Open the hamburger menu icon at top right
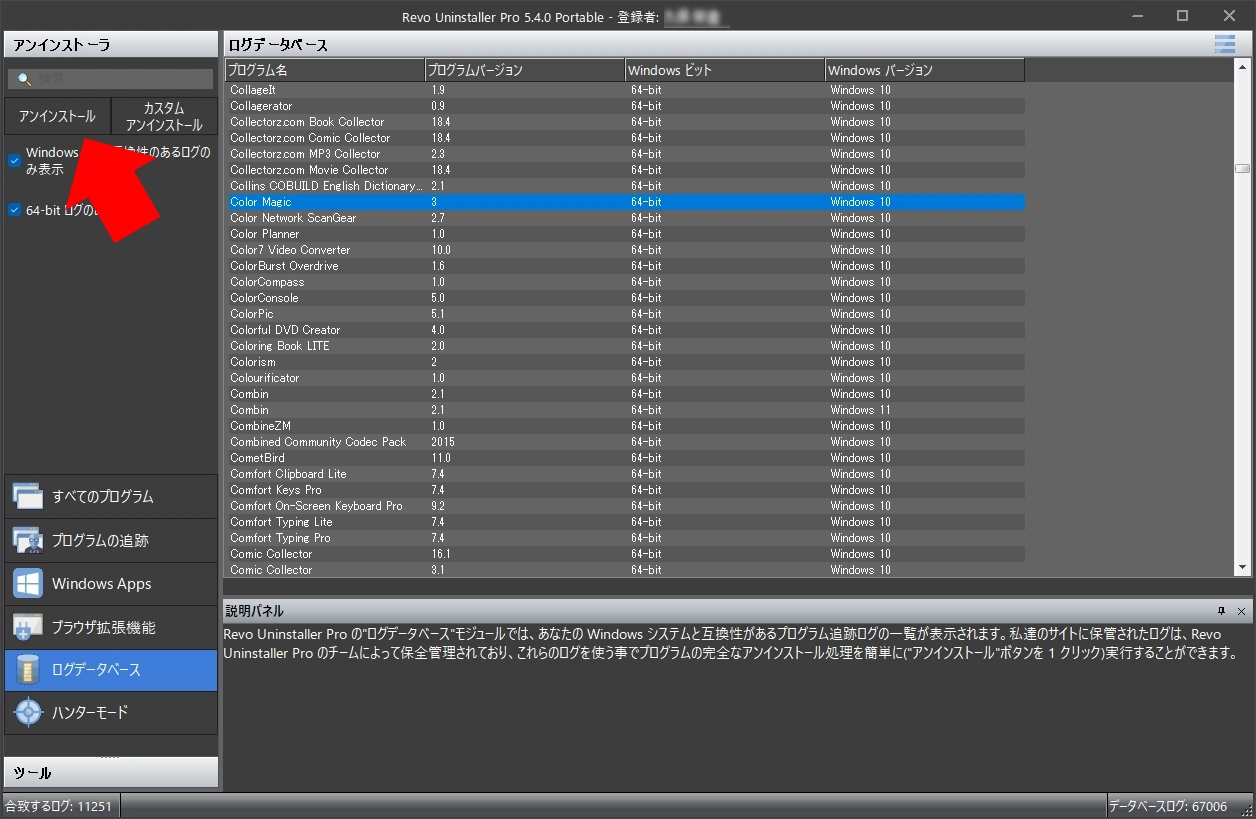The height and width of the screenshot is (819, 1256). (x=1224, y=43)
